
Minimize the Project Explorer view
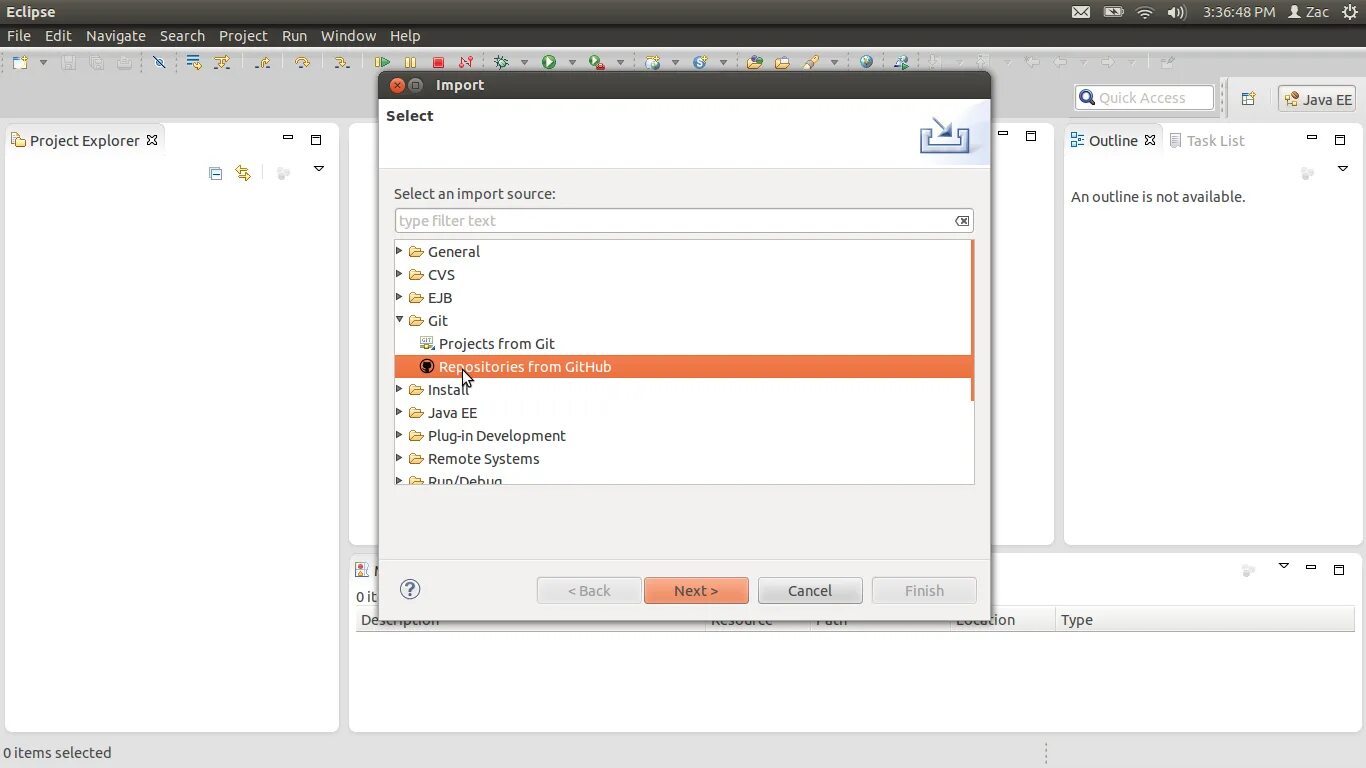pos(288,138)
